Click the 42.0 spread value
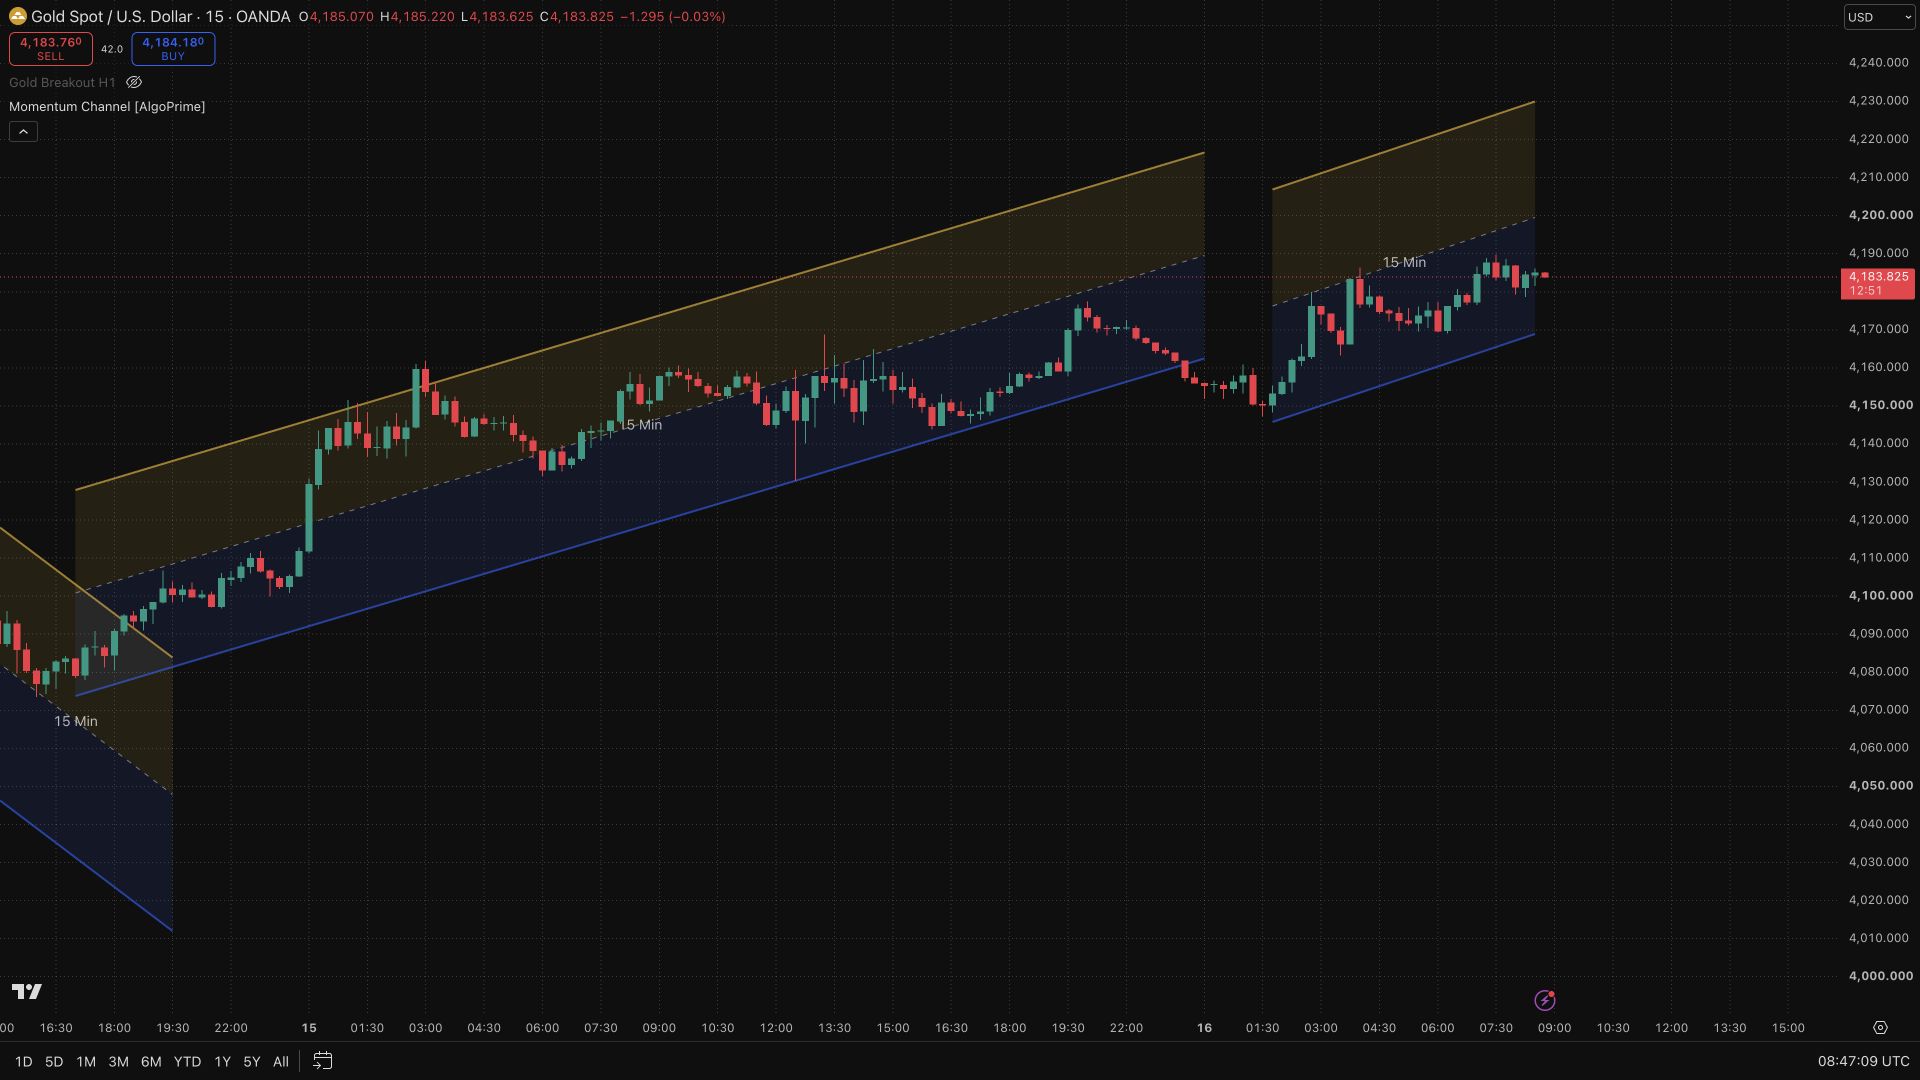 point(112,49)
